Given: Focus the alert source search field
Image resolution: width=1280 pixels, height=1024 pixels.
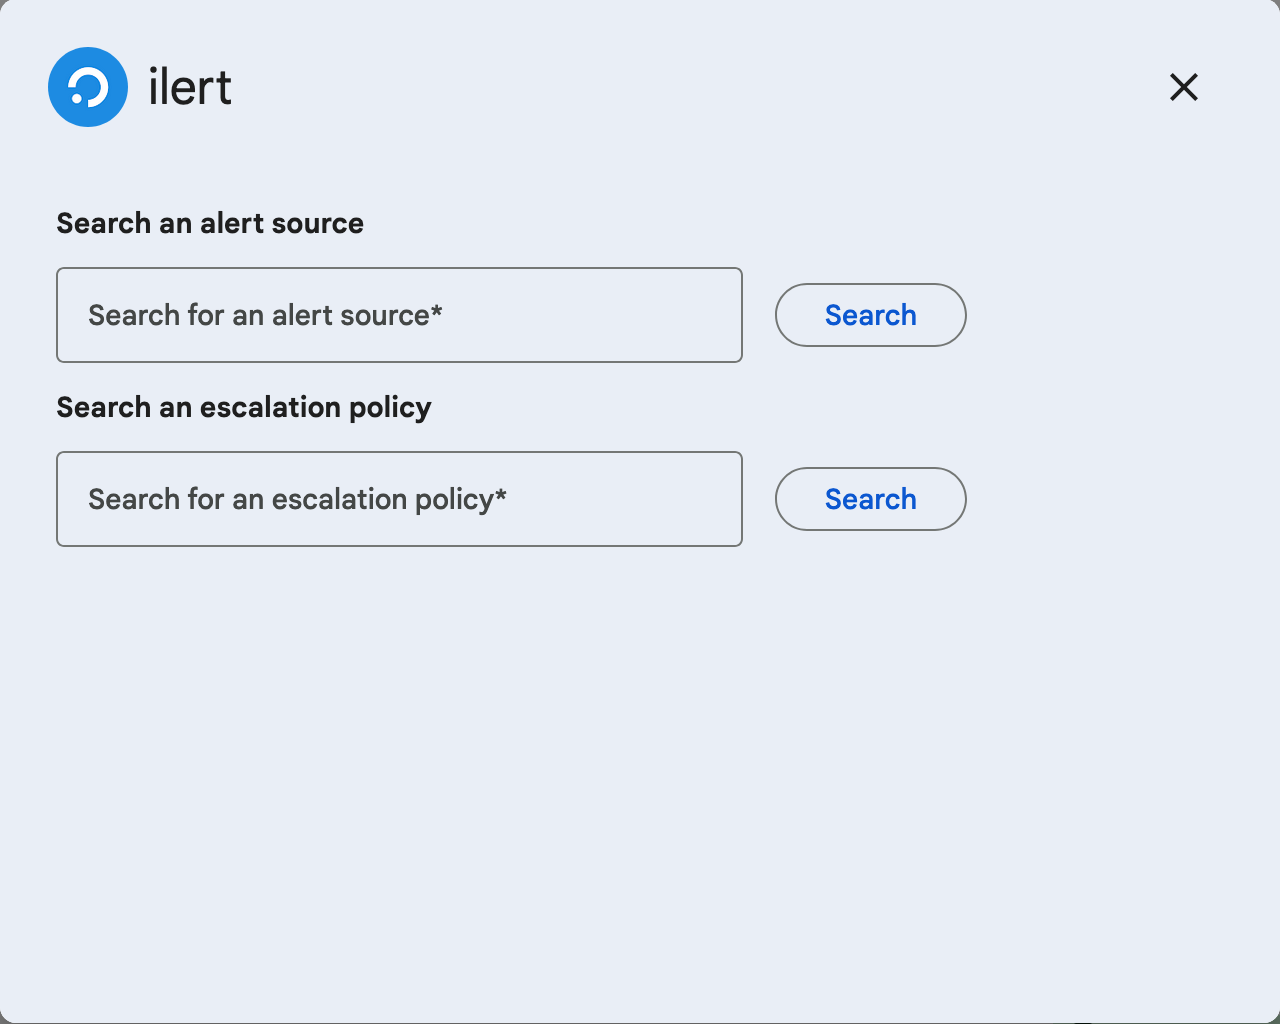Looking at the screenshot, I should click(x=399, y=315).
